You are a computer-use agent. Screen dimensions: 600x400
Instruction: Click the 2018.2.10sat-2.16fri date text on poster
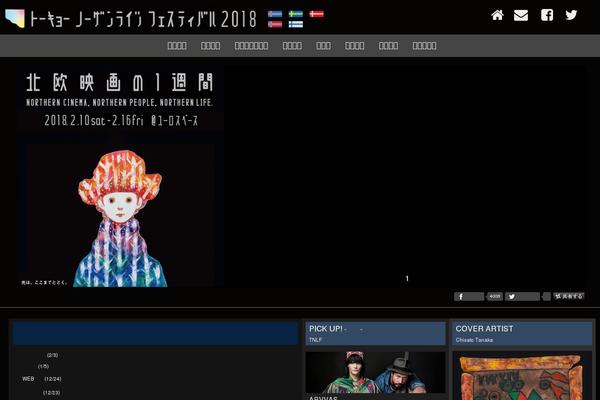(x=94, y=121)
